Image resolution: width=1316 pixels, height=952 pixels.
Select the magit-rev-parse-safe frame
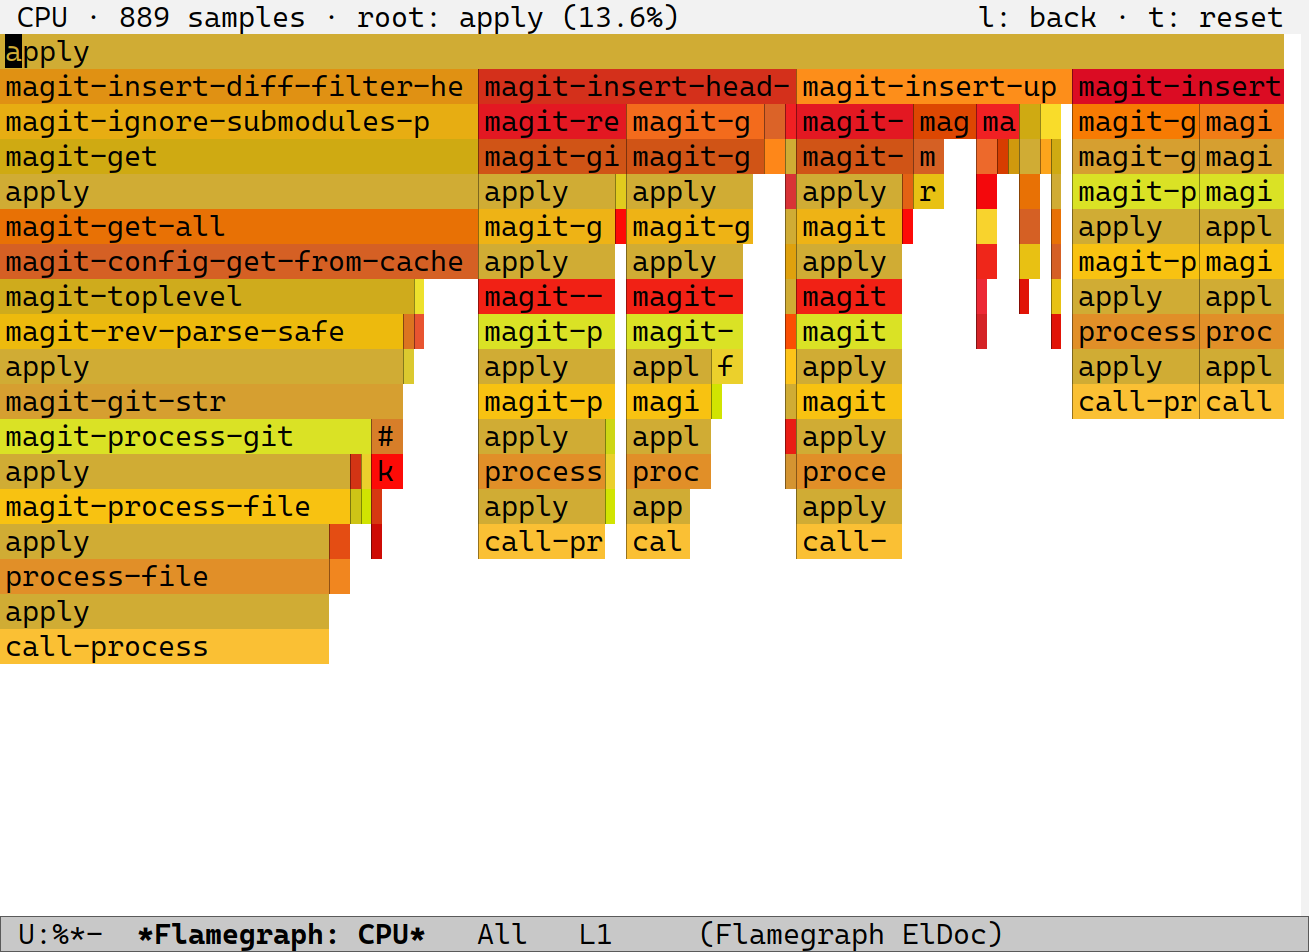(x=201, y=332)
